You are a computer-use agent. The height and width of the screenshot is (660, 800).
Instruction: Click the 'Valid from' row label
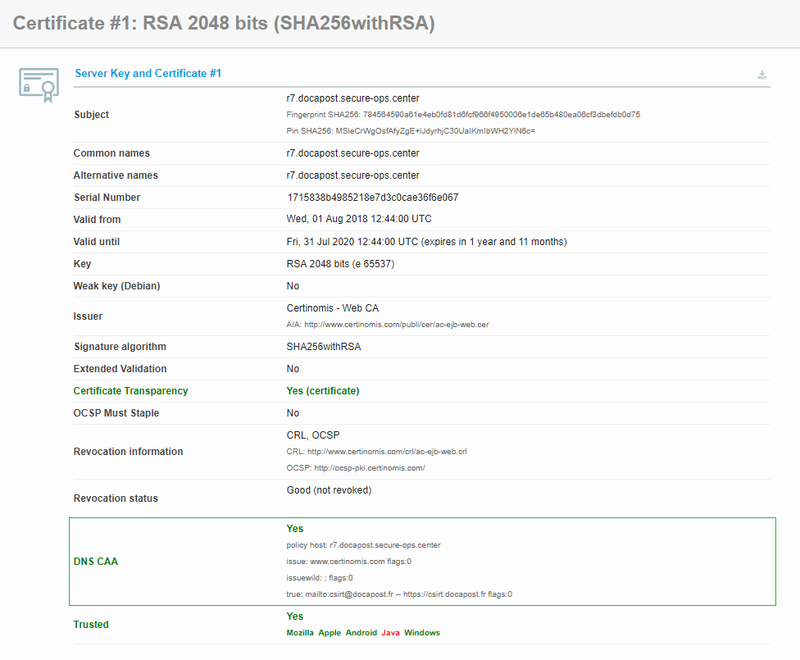pos(97,220)
